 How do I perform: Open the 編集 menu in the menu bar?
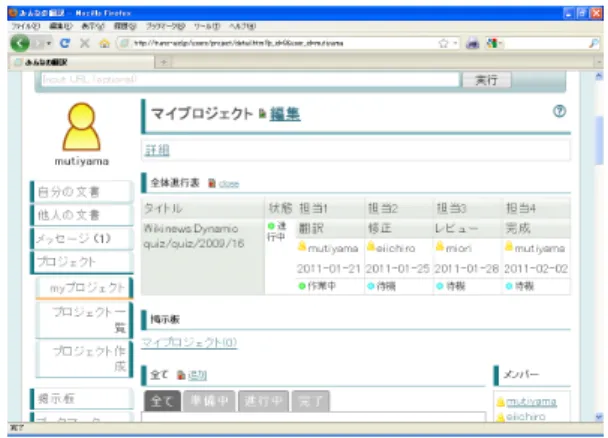(61, 26)
